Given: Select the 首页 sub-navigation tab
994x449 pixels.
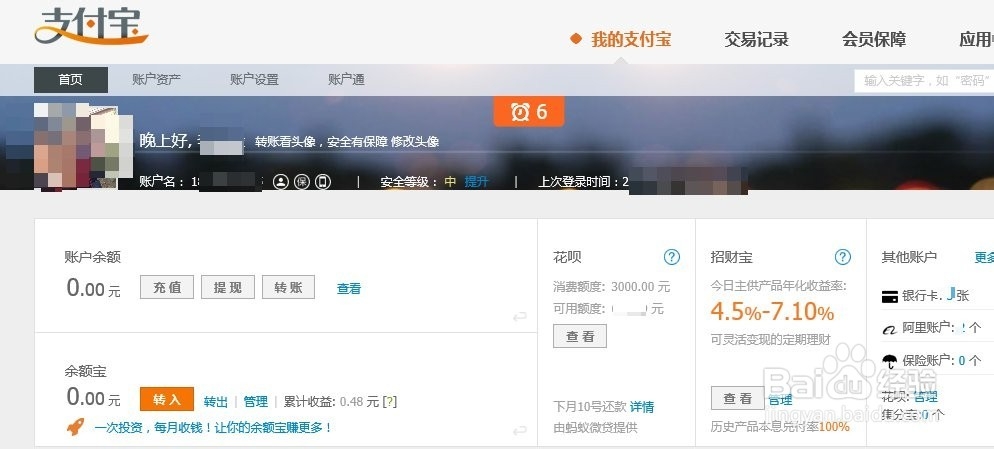Looking at the screenshot, I should (70, 80).
